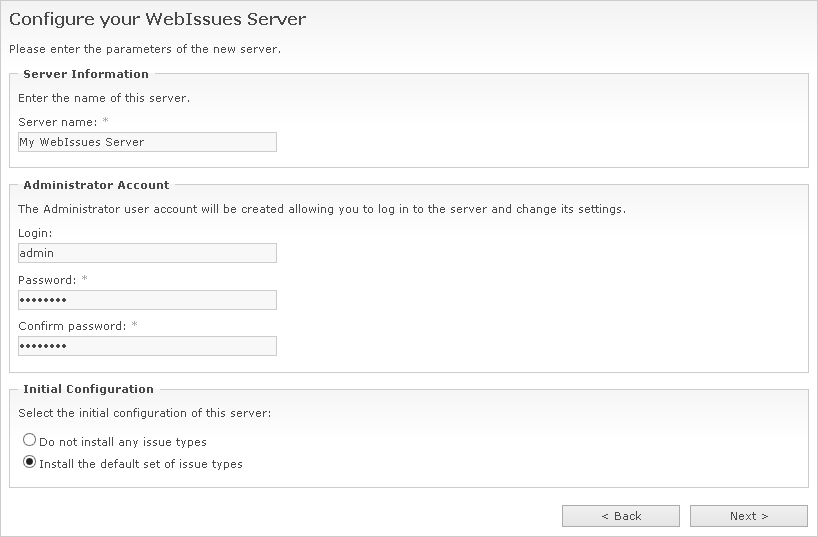Click 'Please enter the parameters' intro text
Image resolution: width=818 pixels, height=537 pixels.
pos(144,49)
